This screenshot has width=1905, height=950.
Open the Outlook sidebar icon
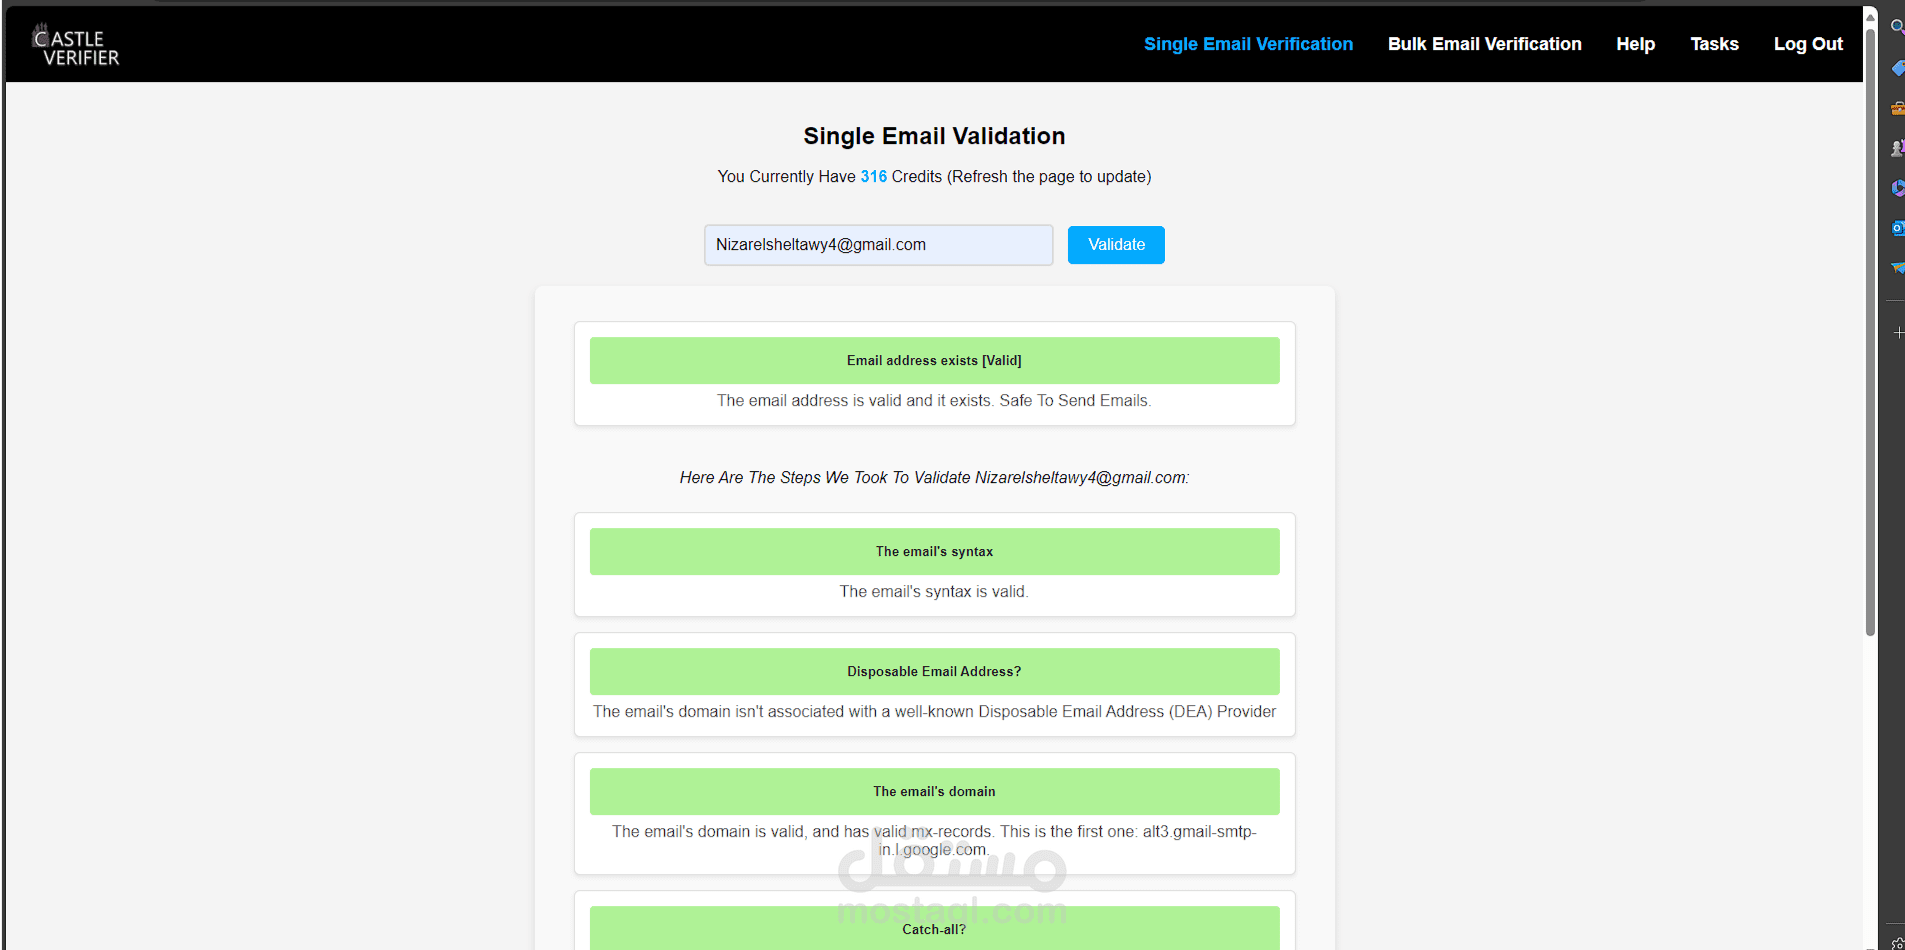tap(1897, 228)
